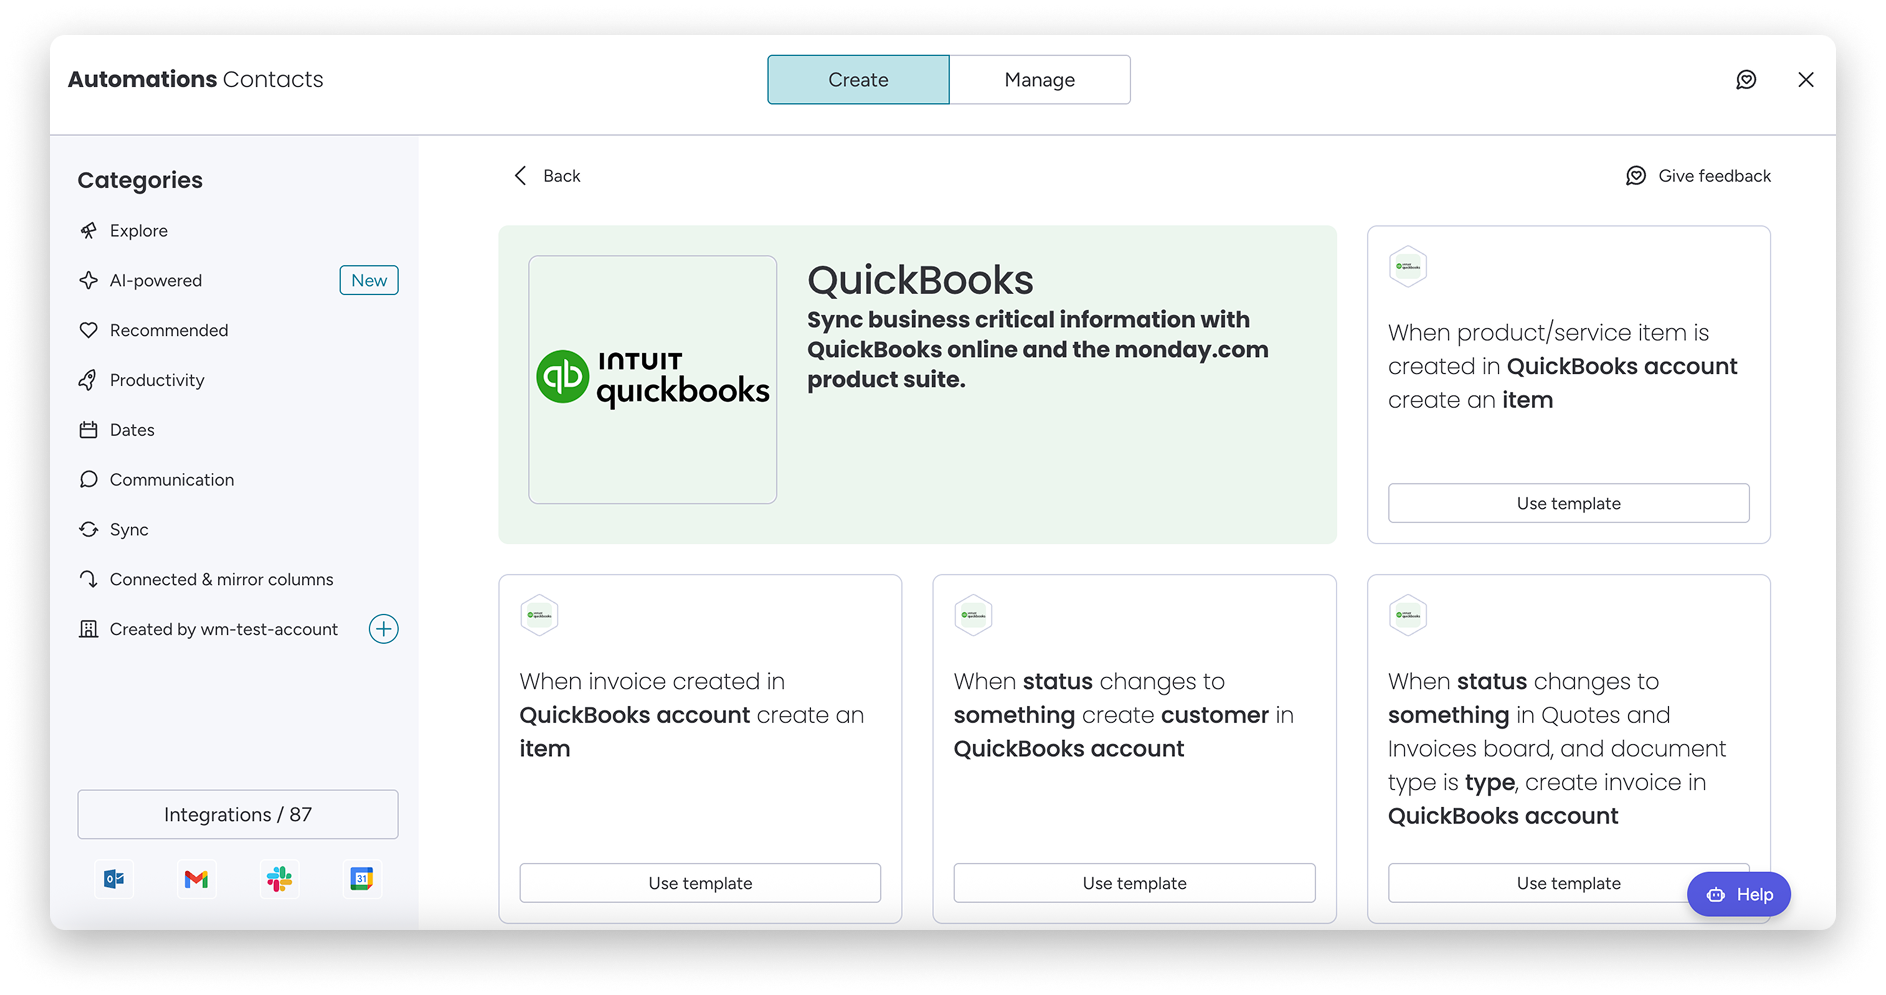Click the Intuit QuickBooks logo image

click(x=653, y=379)
